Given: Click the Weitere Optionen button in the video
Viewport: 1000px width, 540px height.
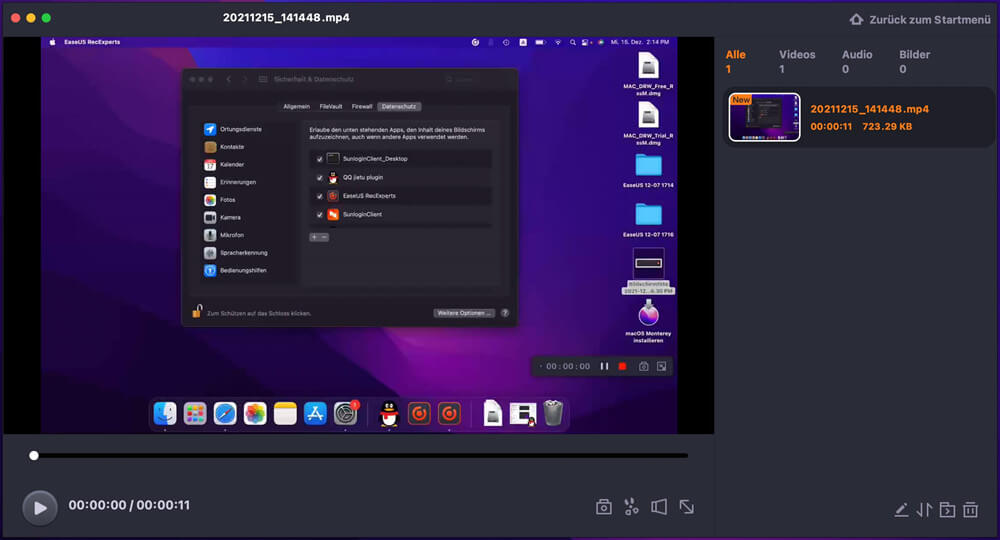Looking at the screenshot, I should [464, 313].
